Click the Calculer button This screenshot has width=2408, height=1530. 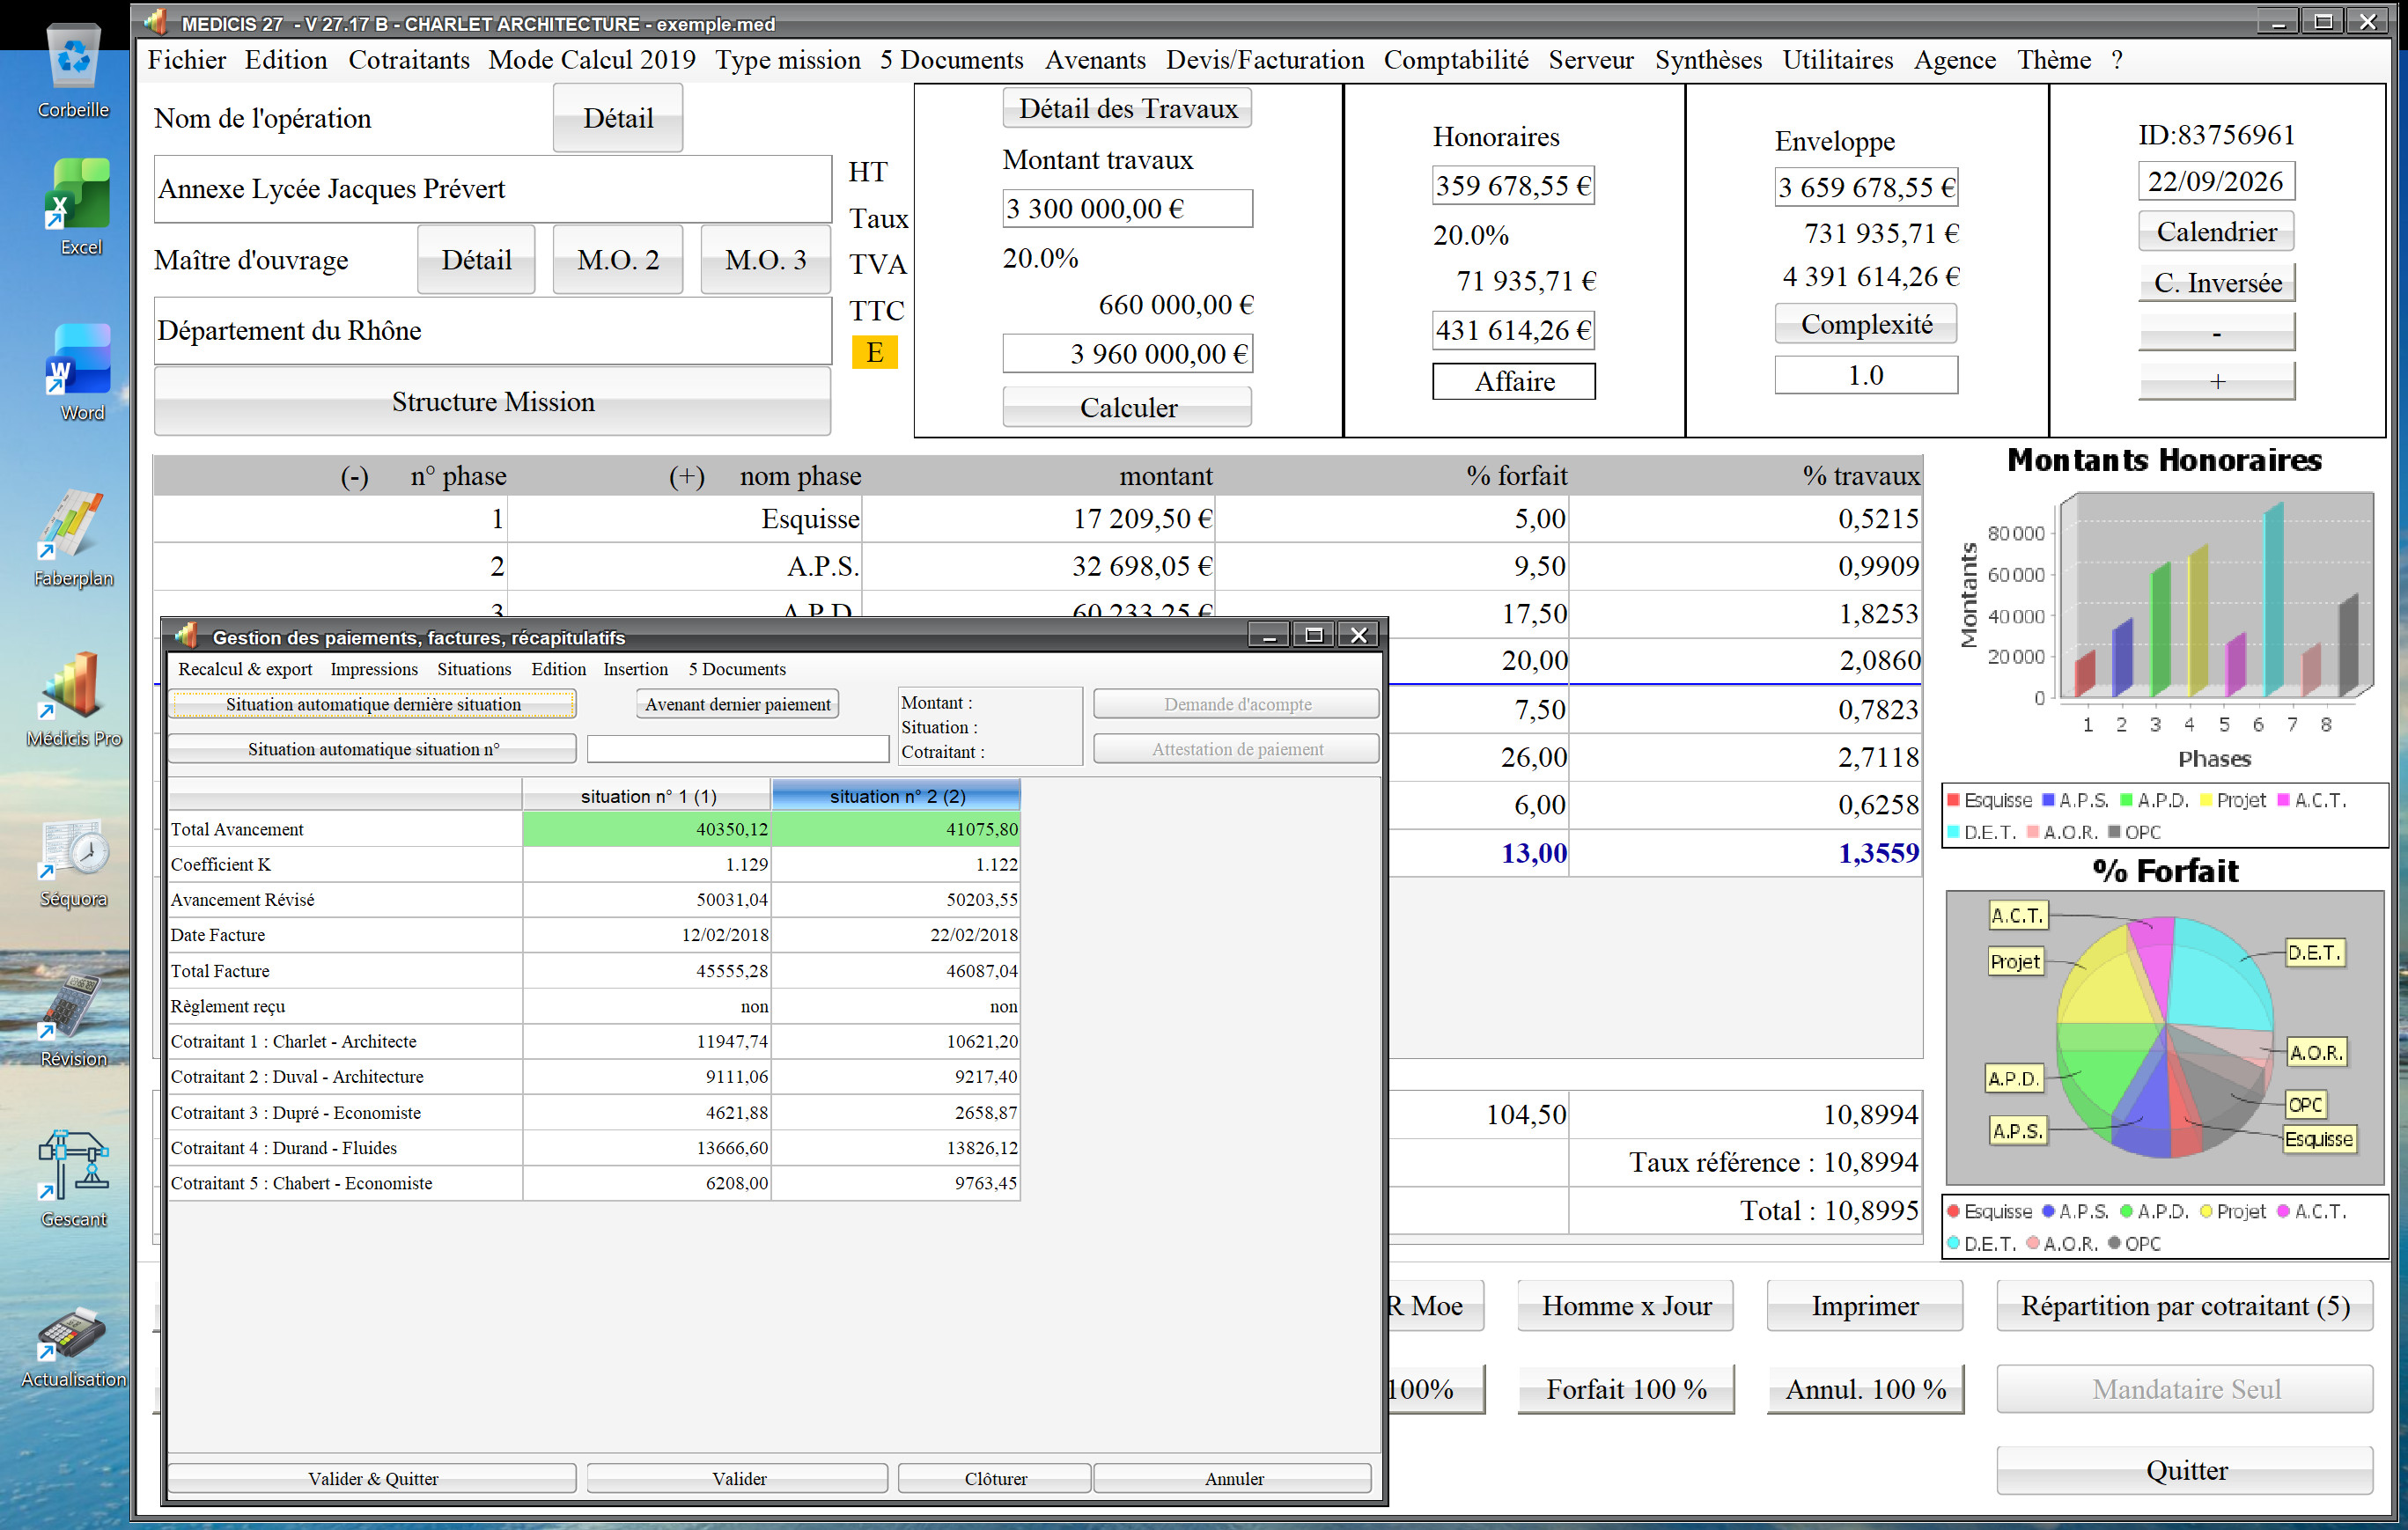pyautogui.click(x=1127, y=407)
